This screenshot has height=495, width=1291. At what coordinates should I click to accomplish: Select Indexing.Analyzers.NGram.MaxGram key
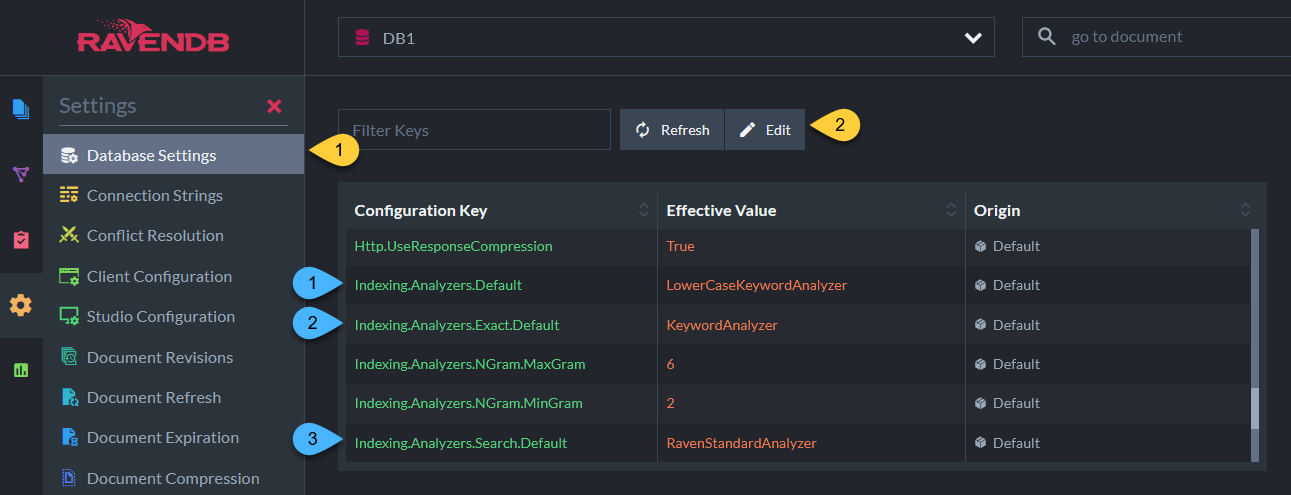point(470,364)
